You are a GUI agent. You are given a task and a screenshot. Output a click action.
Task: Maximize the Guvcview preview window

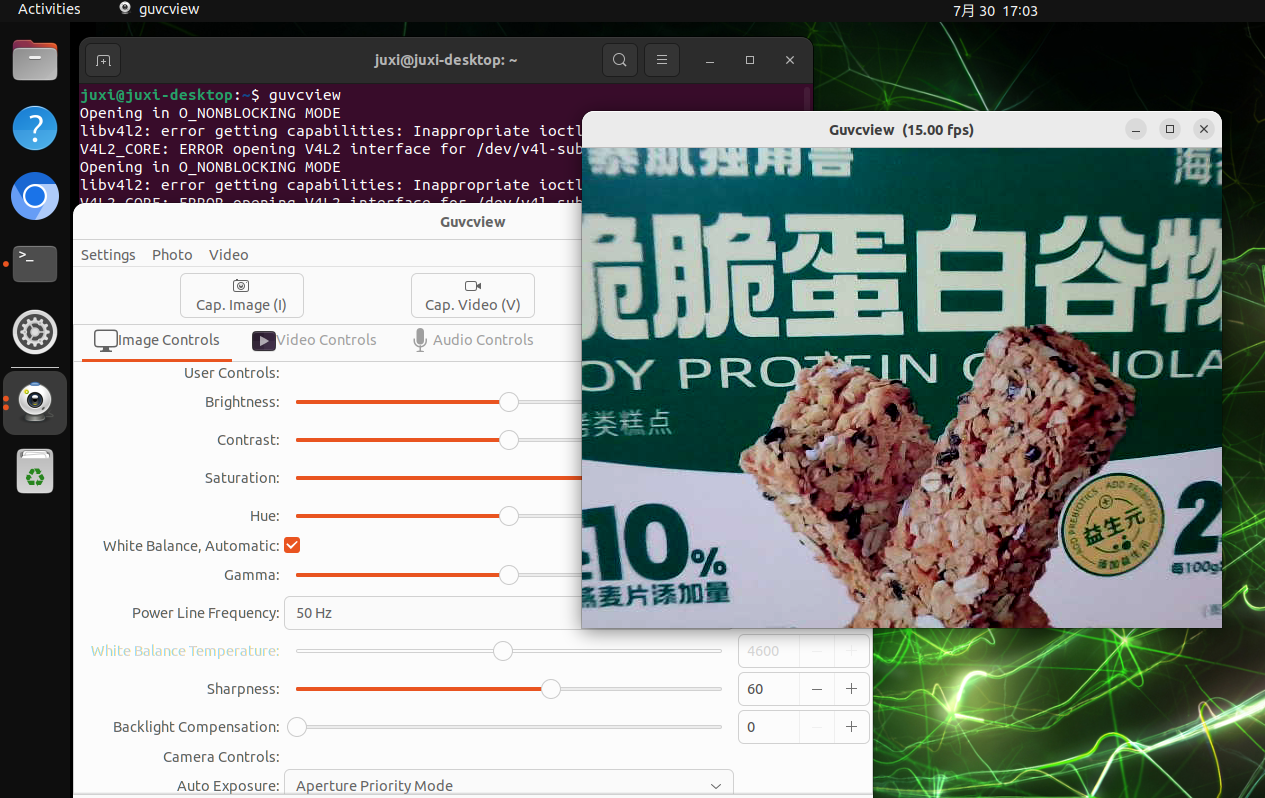click(1170, 130)
